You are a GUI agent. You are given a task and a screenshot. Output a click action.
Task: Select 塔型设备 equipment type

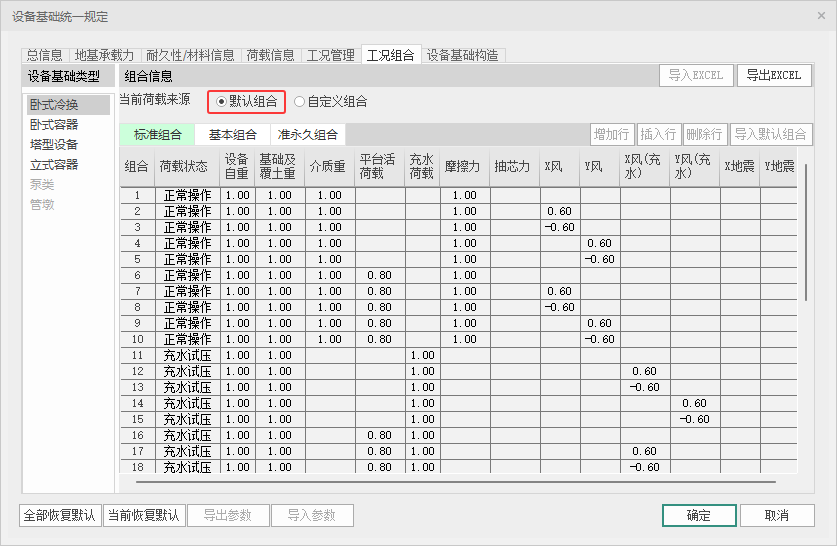(x=68, y=145)
